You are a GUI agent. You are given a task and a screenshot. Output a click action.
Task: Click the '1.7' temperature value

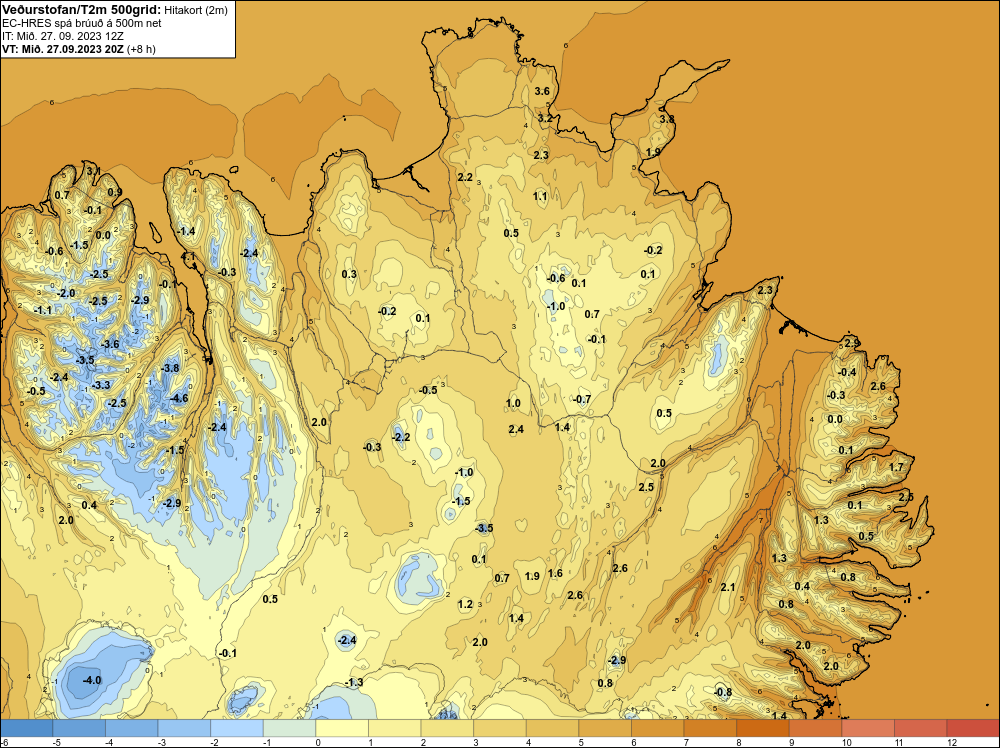pyautogui.click(x=896, y=467)
